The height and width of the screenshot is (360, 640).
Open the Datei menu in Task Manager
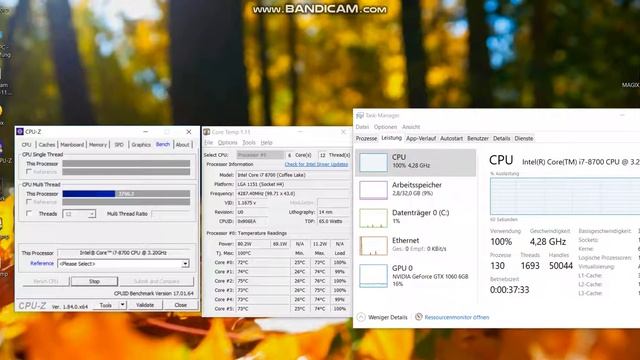coord(362,127)
